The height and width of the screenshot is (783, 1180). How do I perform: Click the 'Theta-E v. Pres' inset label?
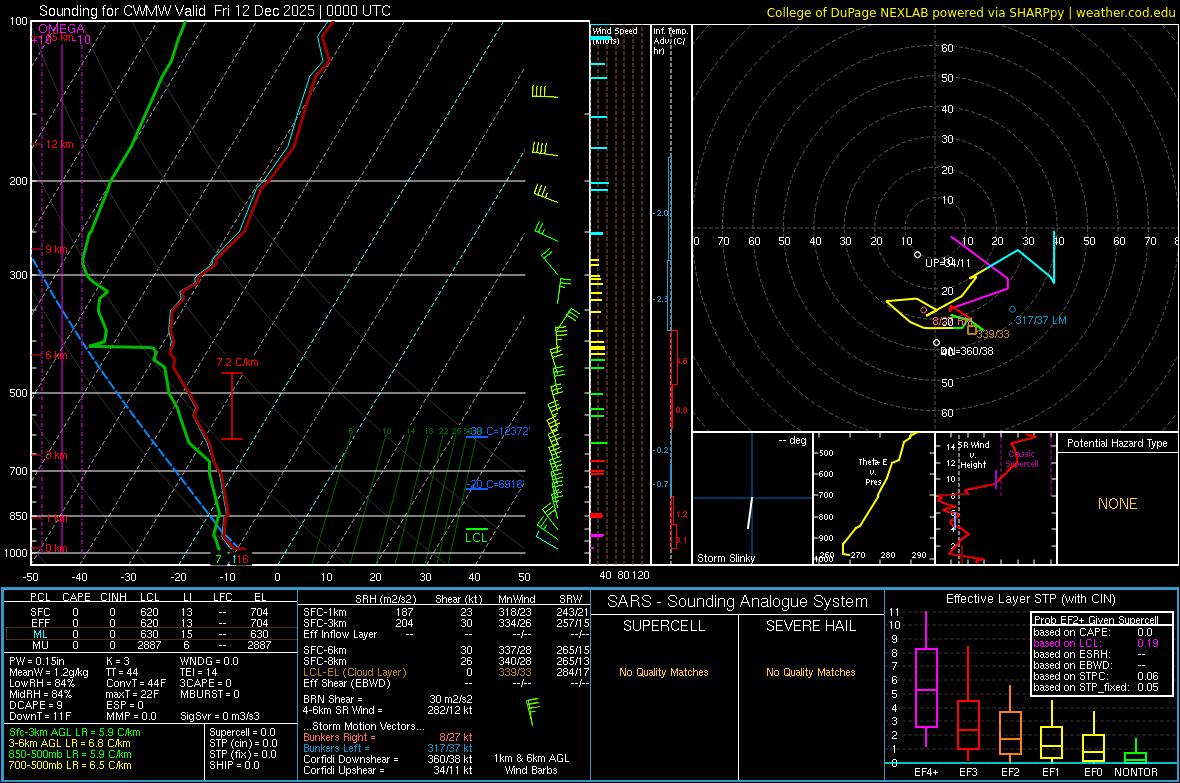point(872,471)
